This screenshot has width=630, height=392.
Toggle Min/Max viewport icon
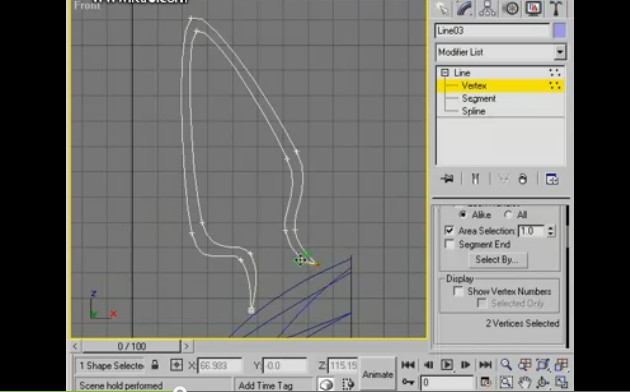[x=561, y=382]
